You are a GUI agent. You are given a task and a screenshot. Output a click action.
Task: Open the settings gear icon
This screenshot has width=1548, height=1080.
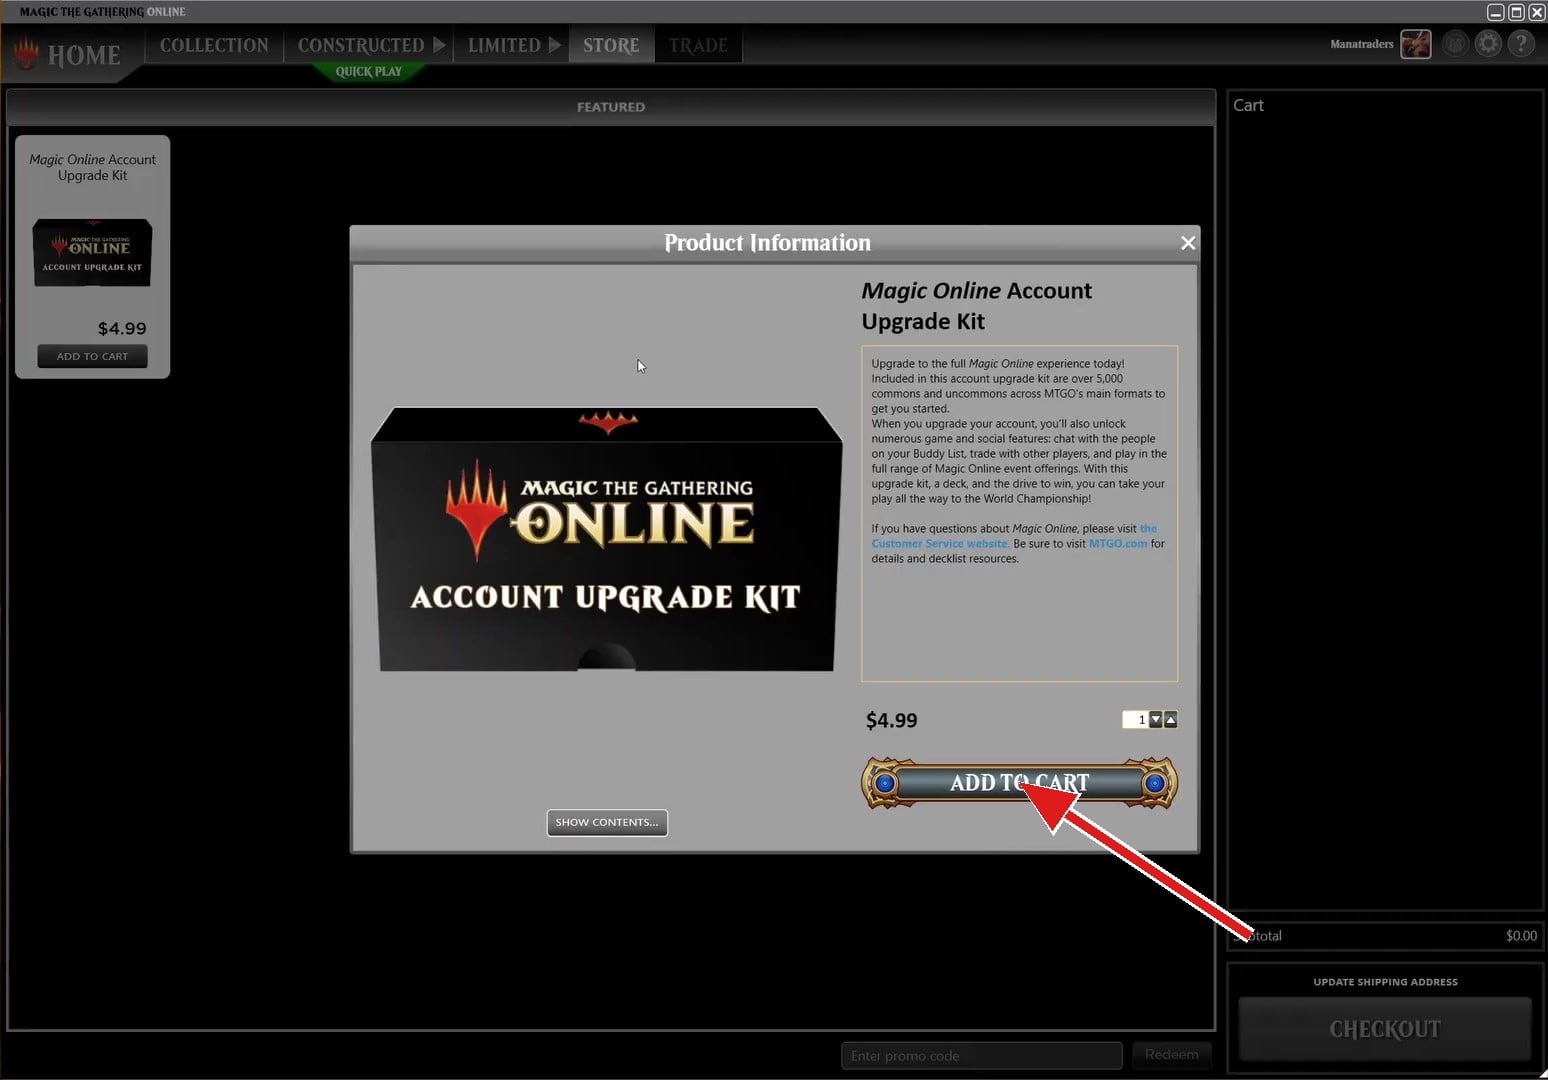click(1488, 44)
